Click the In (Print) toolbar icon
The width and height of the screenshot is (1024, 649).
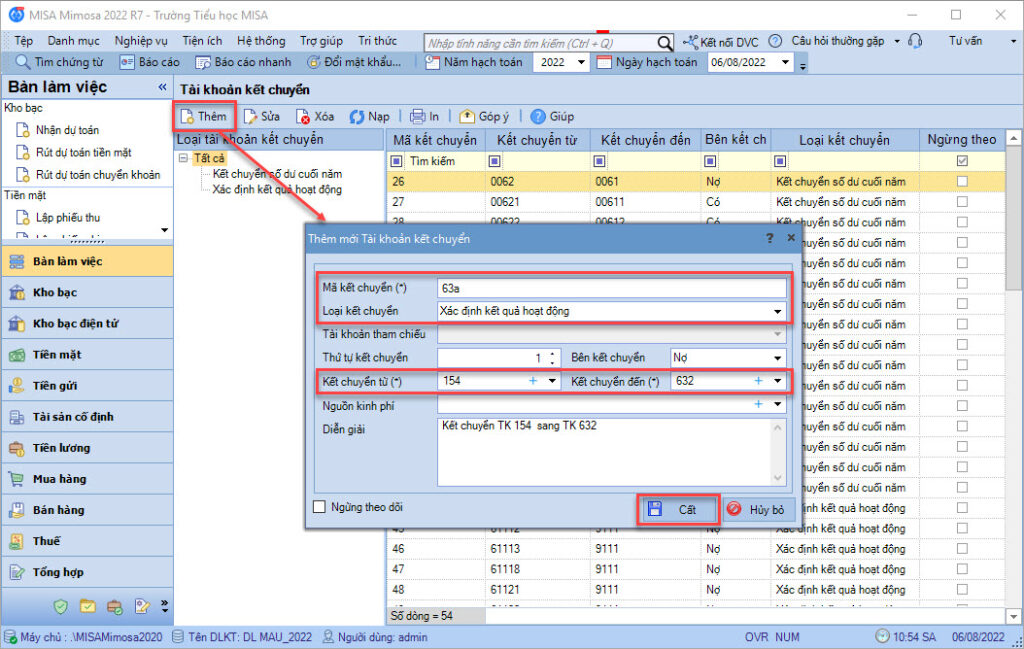(x=418, y=116)
